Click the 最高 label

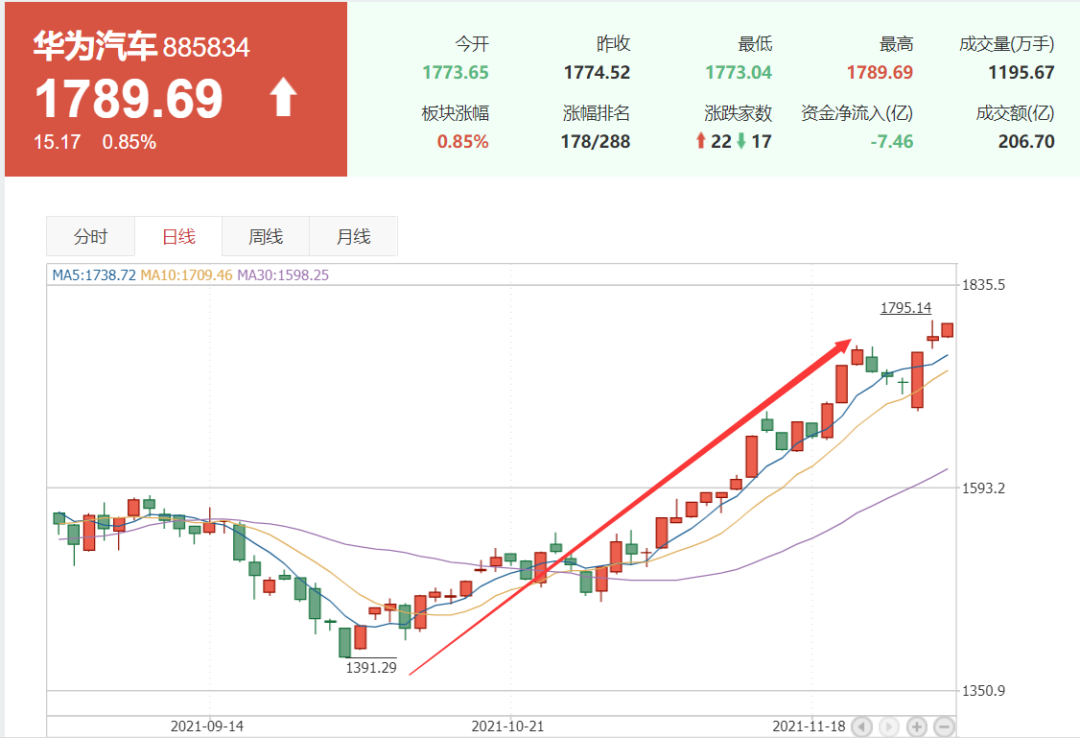pos(896,44)
